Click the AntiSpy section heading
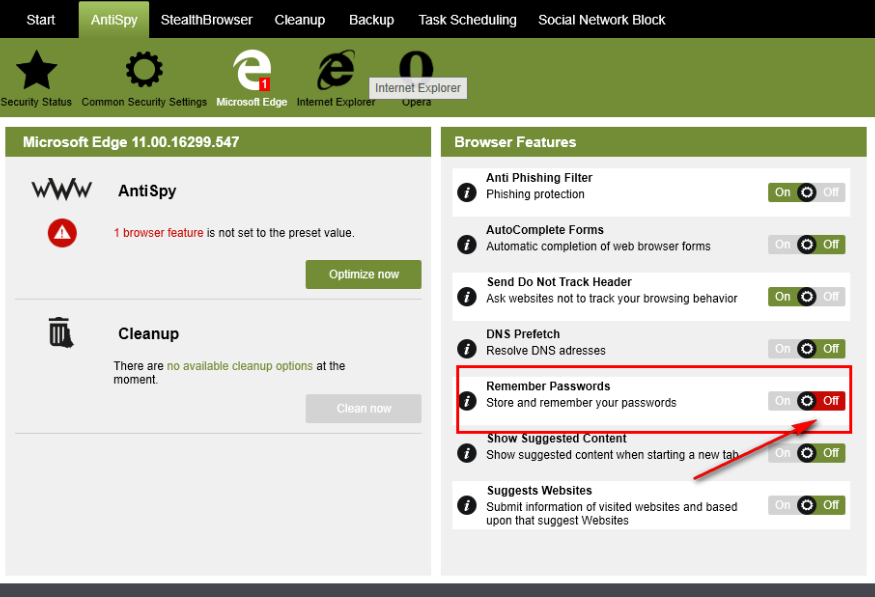The image size is (875, 597). tap(147, 191)
